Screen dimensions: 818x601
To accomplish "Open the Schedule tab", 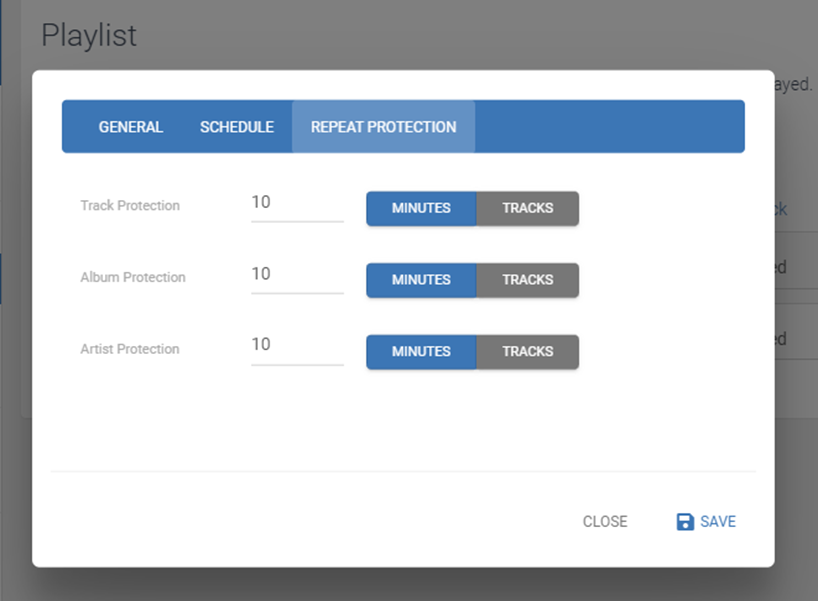I will 237,127.
